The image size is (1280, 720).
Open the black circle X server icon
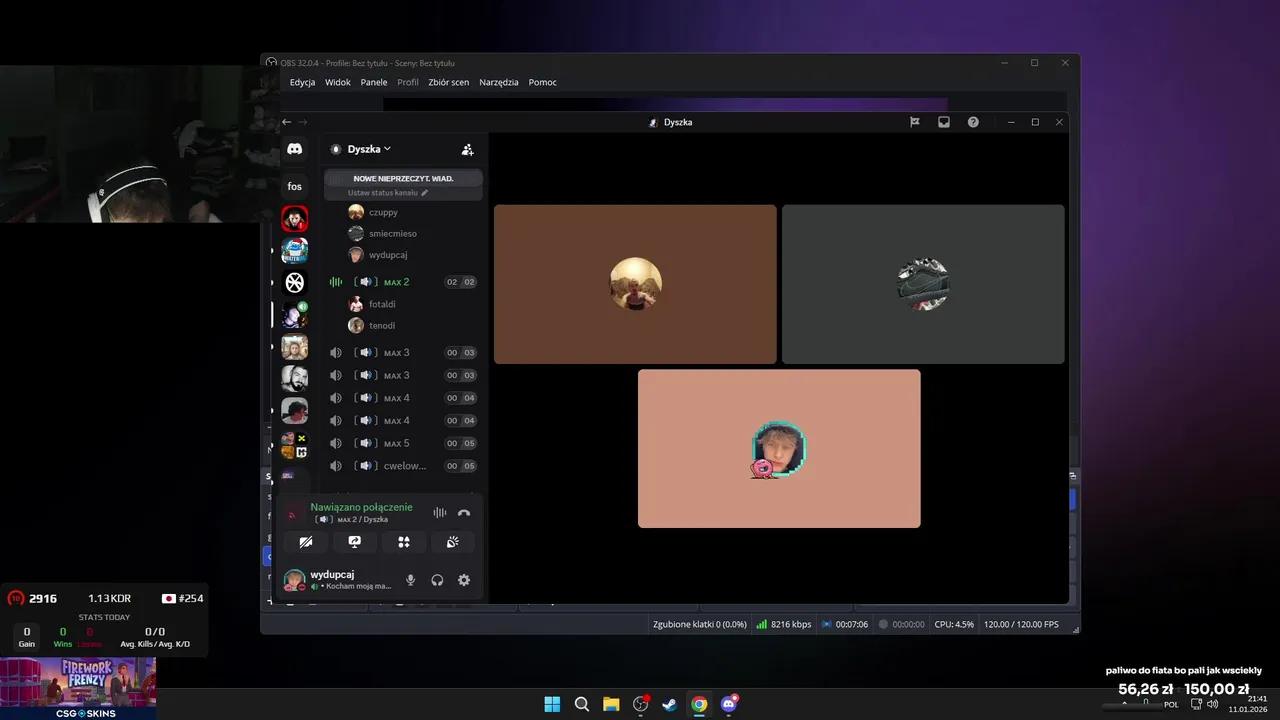pos(294,283)
